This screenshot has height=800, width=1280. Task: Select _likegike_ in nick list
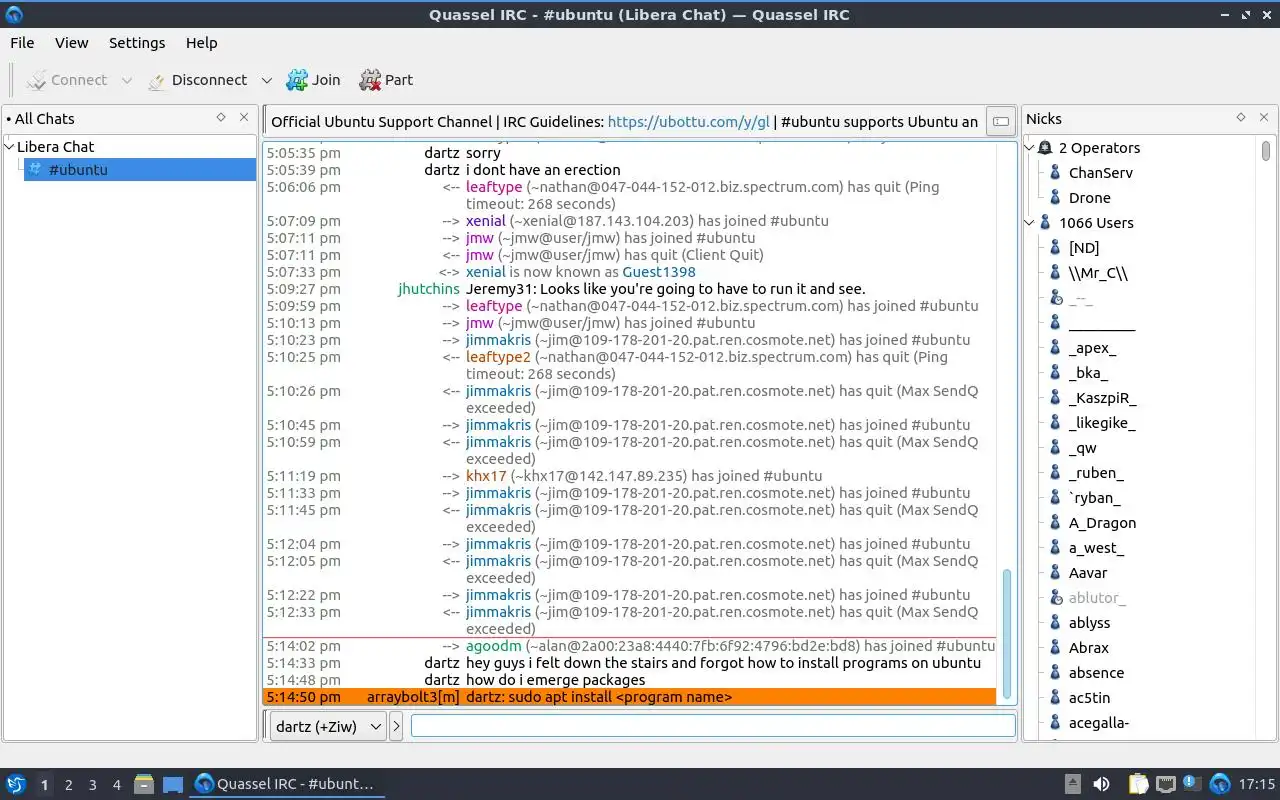1102,423
